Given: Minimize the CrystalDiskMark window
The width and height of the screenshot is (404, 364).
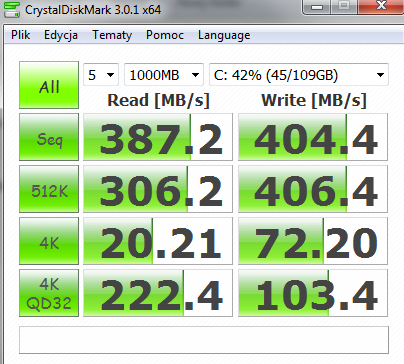Looking at the screenshot, I should [317, 7].
